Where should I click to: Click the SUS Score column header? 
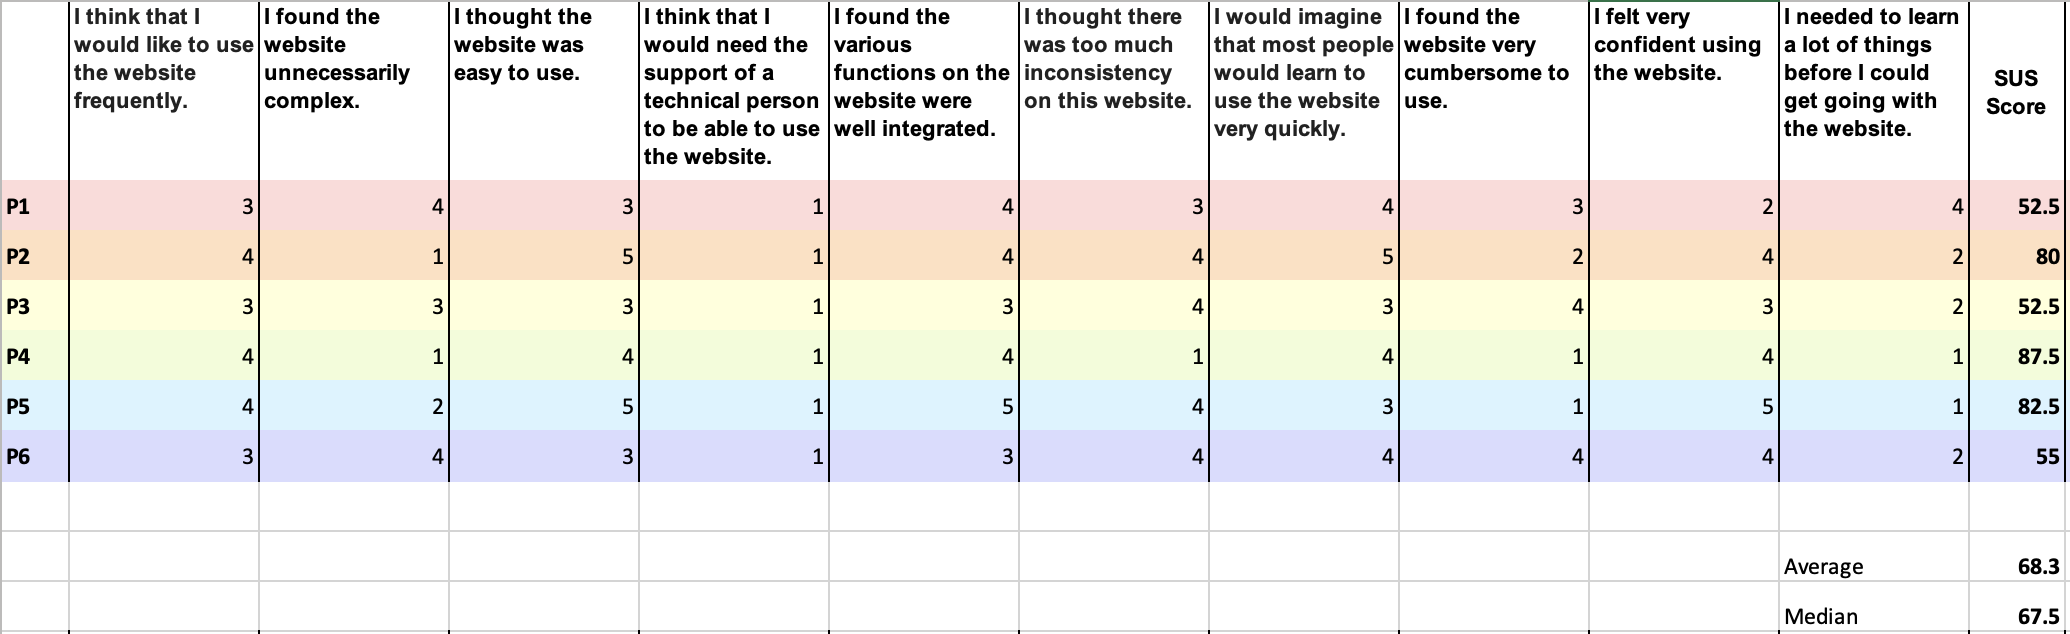[2017, 92]
